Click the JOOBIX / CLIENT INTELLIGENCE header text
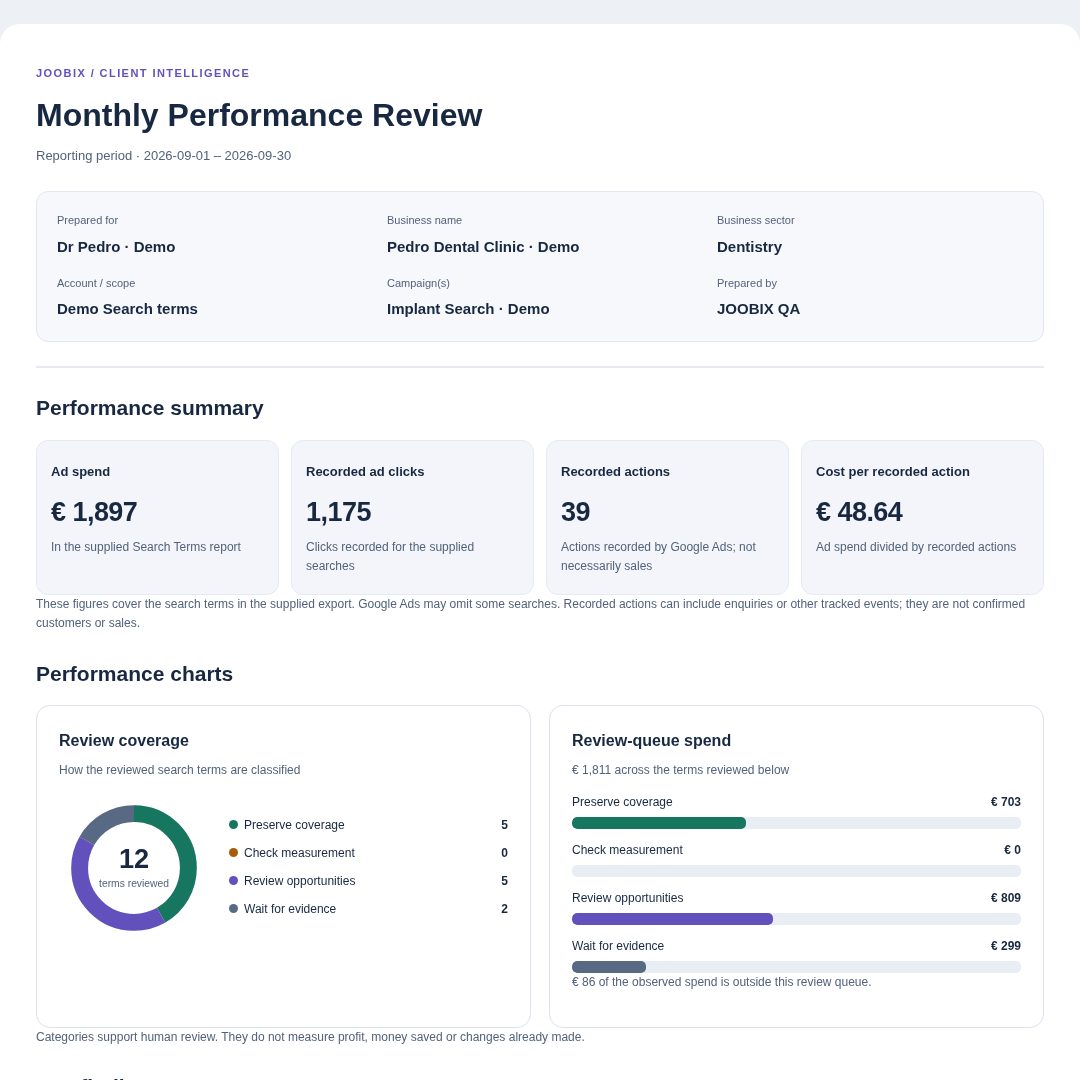 tap(143, 73)
